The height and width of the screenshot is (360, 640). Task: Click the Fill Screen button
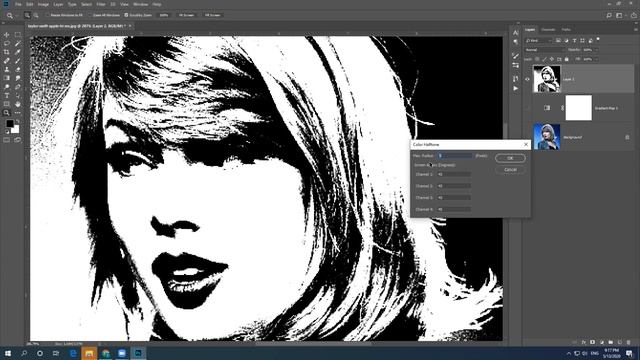coord(213,15)
